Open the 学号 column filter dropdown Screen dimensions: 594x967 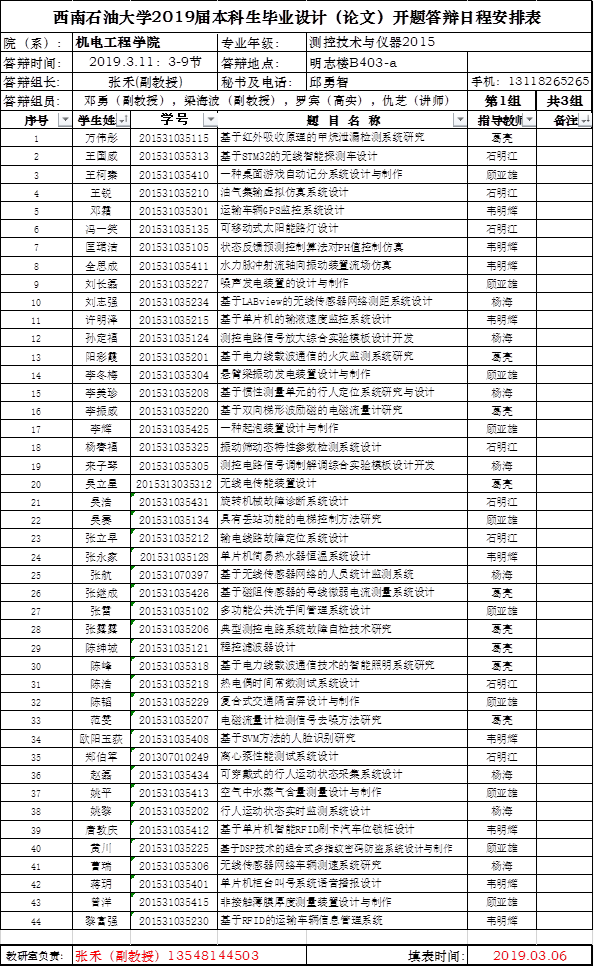pos(210,120)
